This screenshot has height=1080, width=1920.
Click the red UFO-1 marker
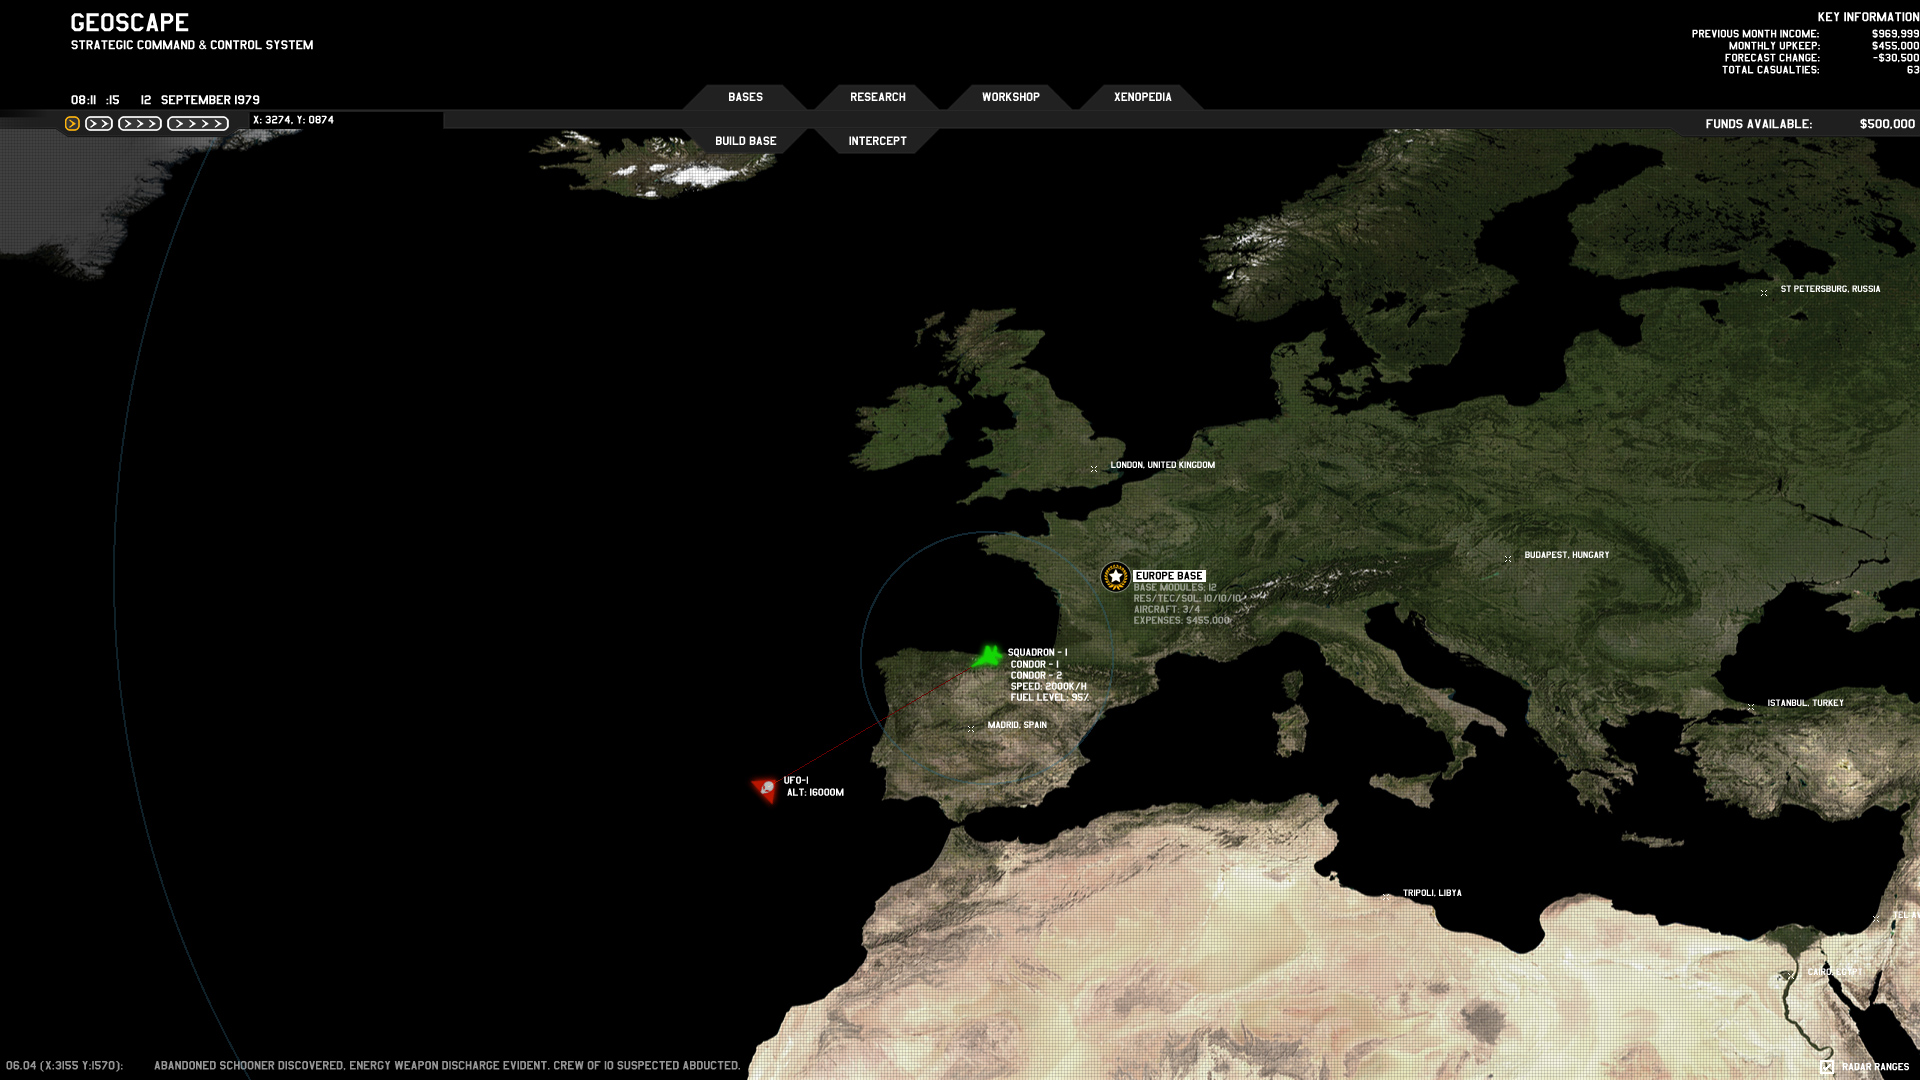pyautogui.click(x=766, y=789)
